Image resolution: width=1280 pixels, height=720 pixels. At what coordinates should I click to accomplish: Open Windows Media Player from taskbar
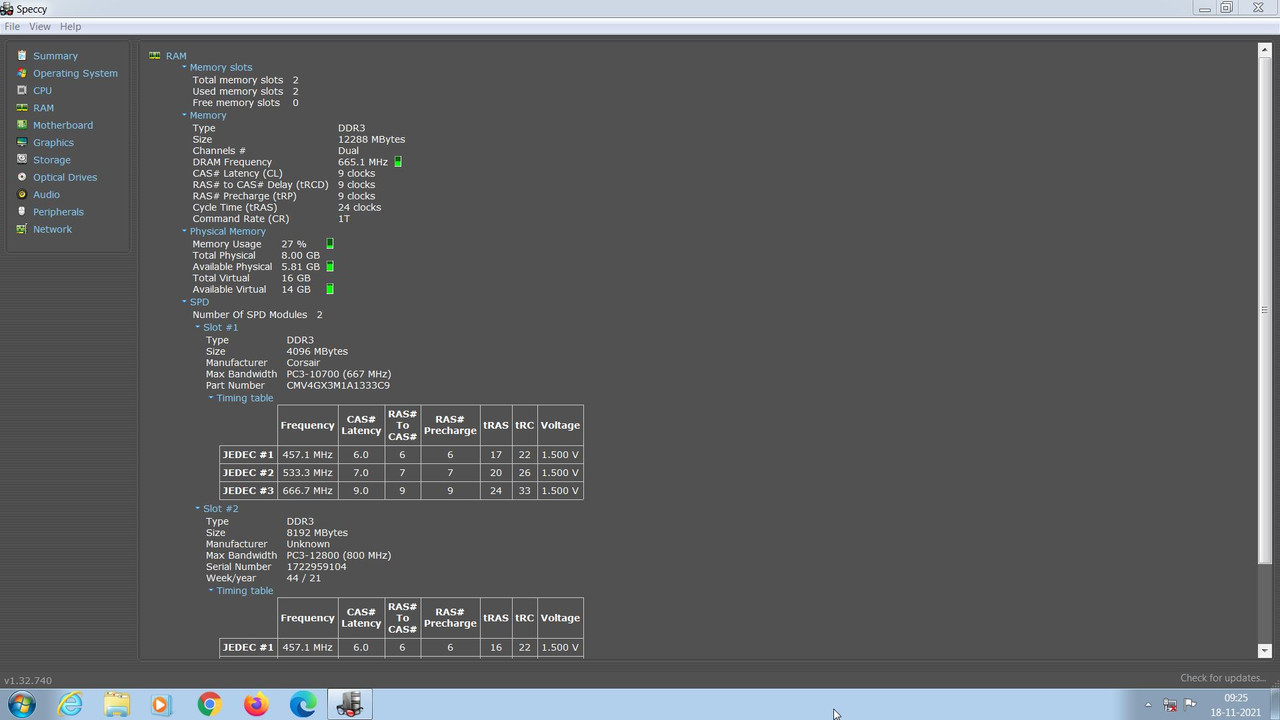162,704
